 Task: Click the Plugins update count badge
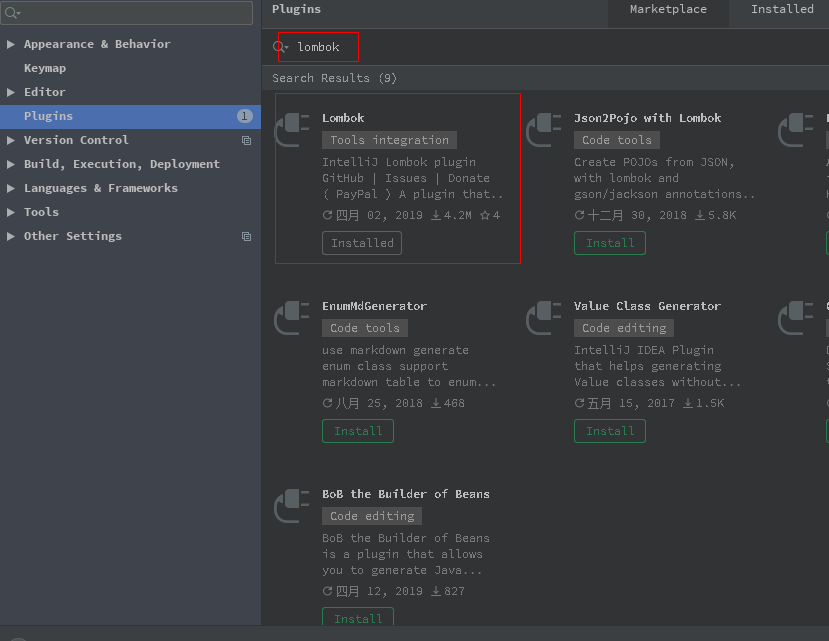pyautogui.click(x=244, y=116)
